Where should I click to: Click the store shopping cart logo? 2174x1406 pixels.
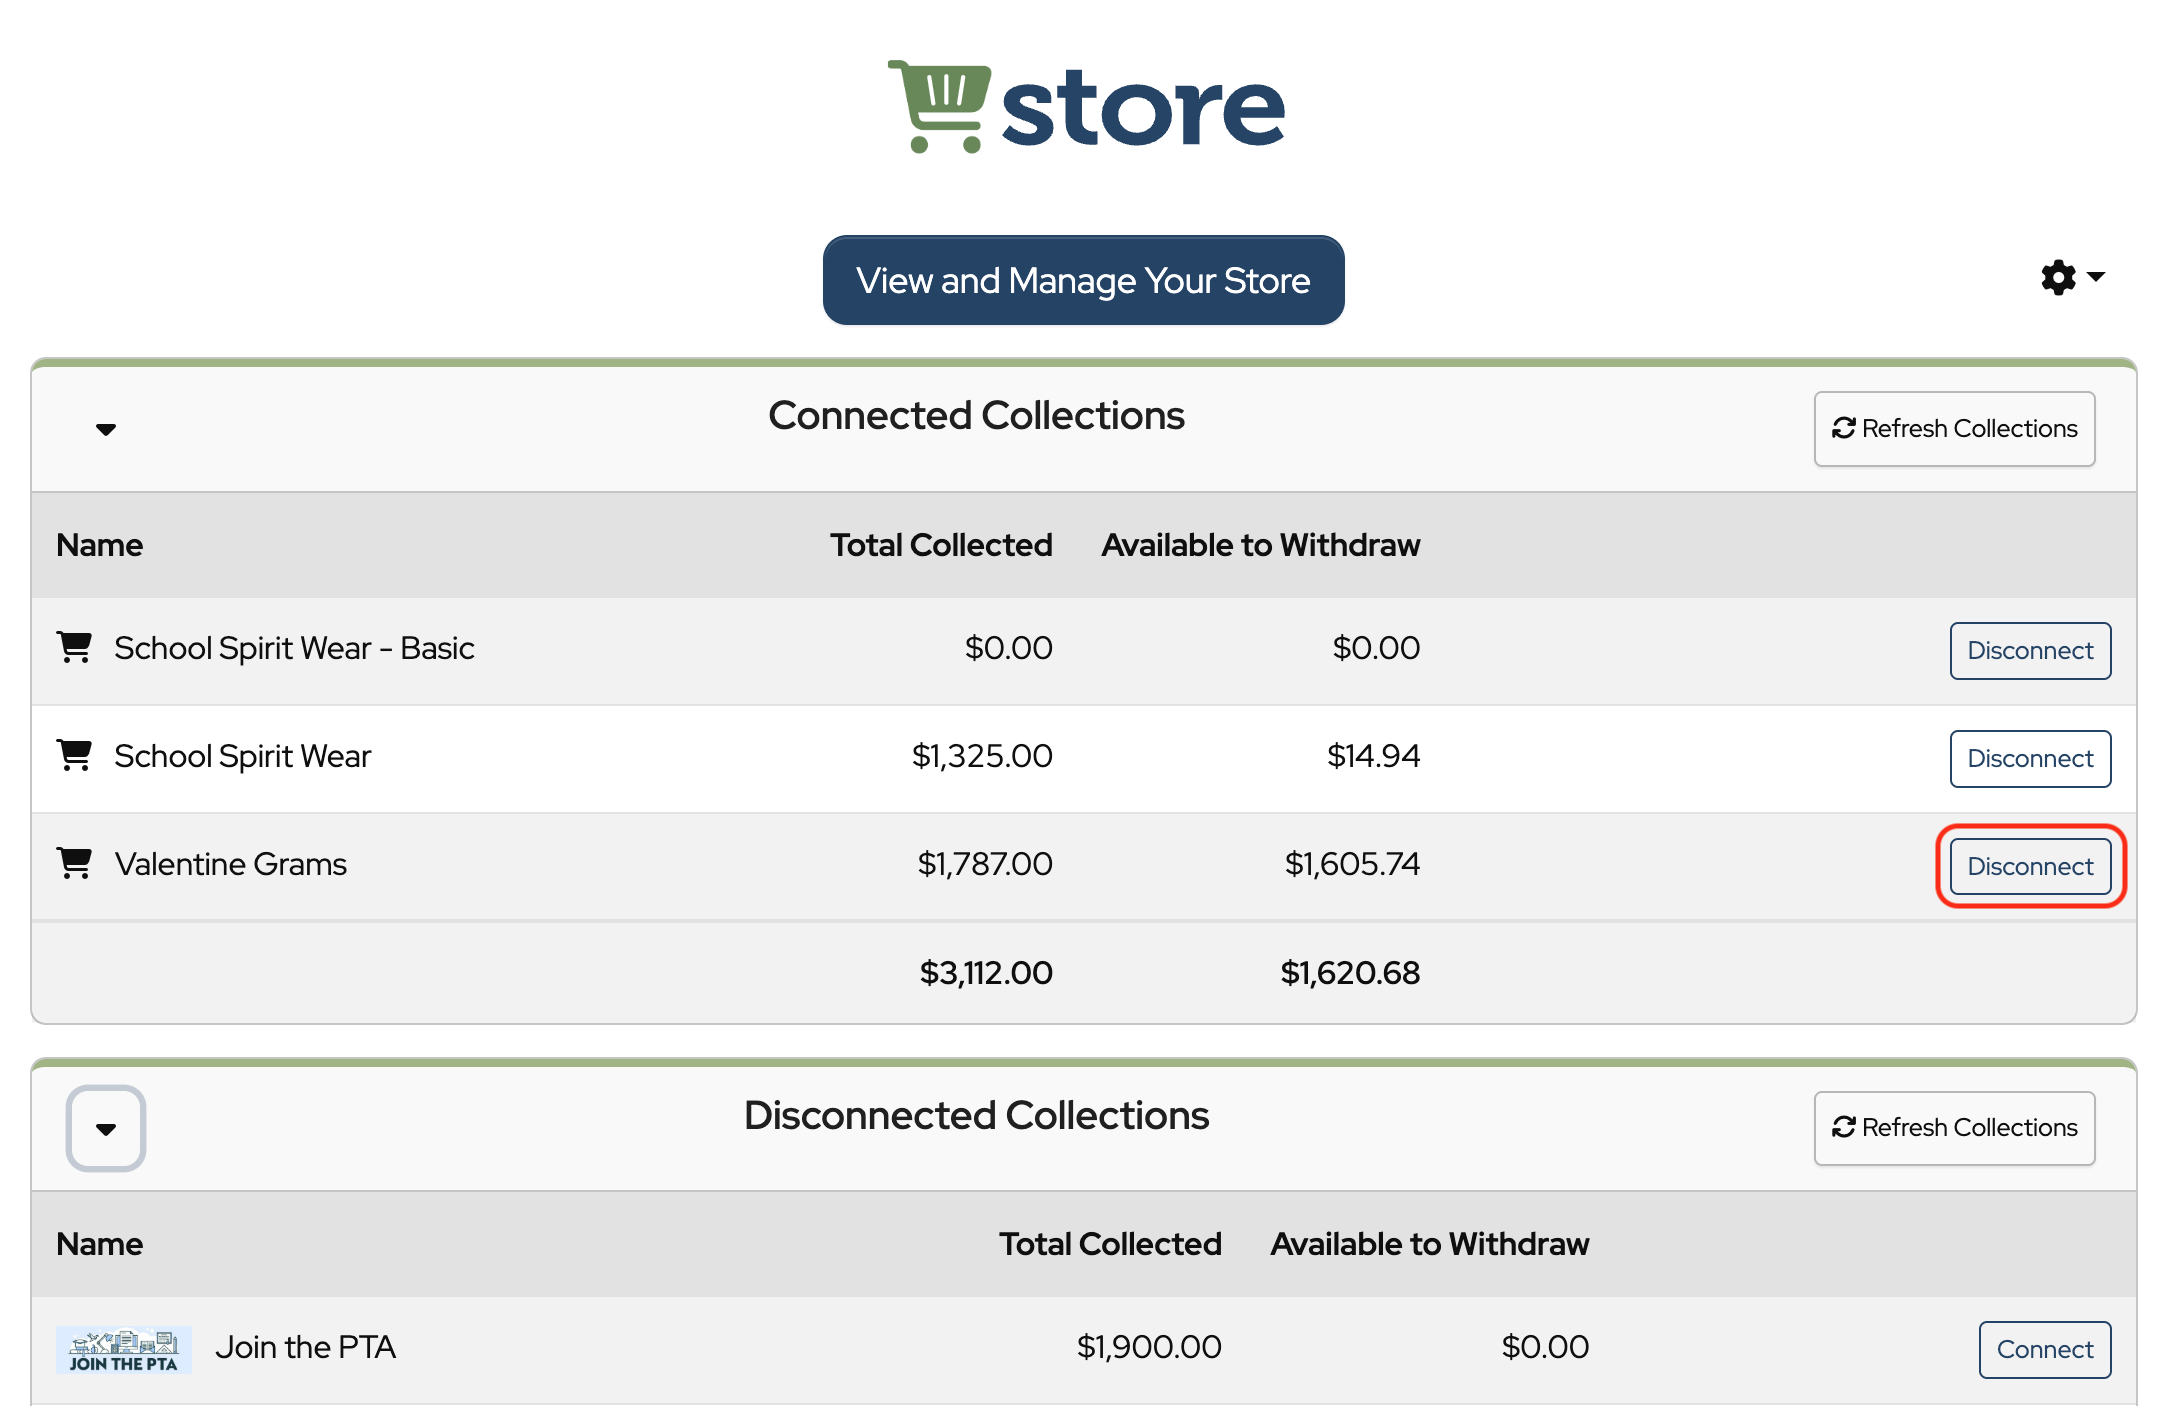click(939, 107)
